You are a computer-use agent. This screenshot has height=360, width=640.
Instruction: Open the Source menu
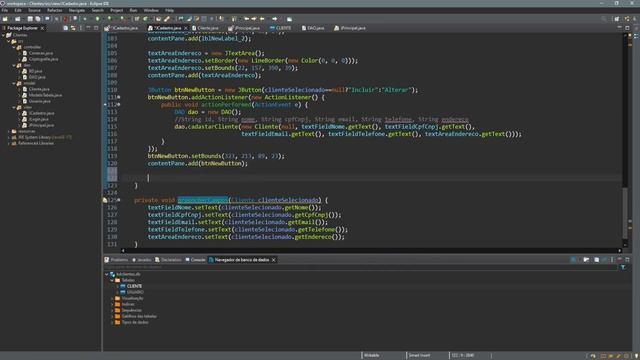pos(34,10)
